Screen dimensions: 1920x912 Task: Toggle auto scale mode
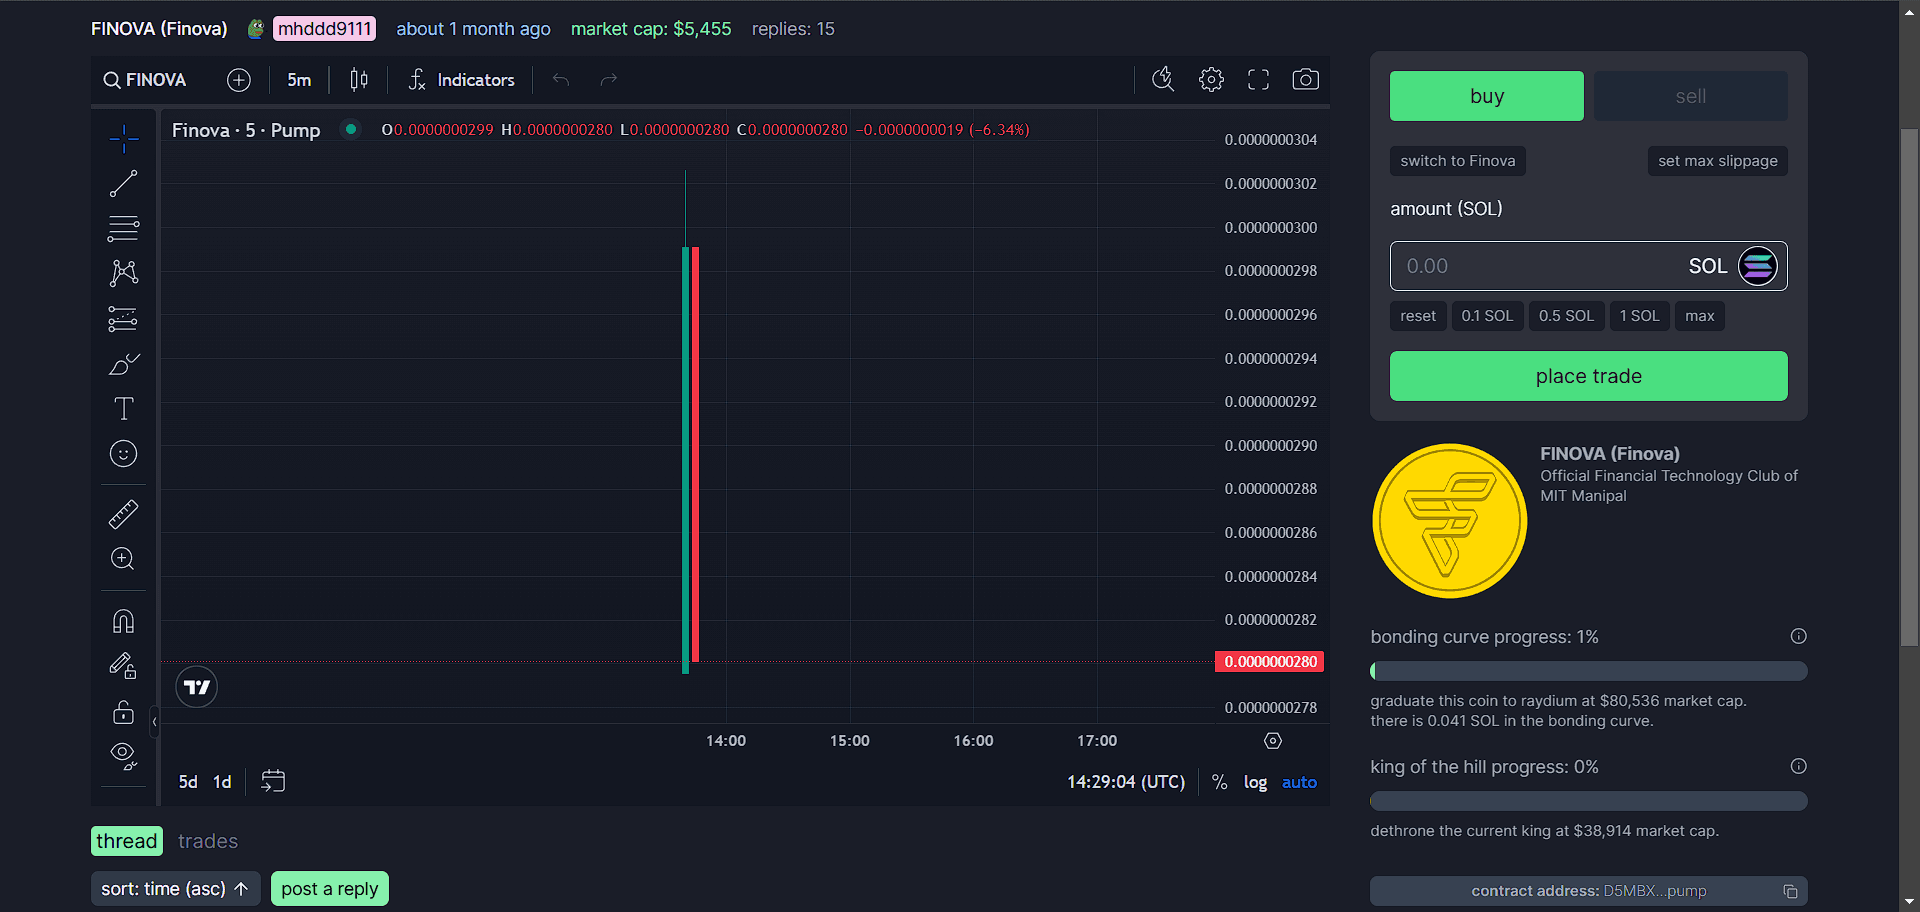(x=1299, y=782)
